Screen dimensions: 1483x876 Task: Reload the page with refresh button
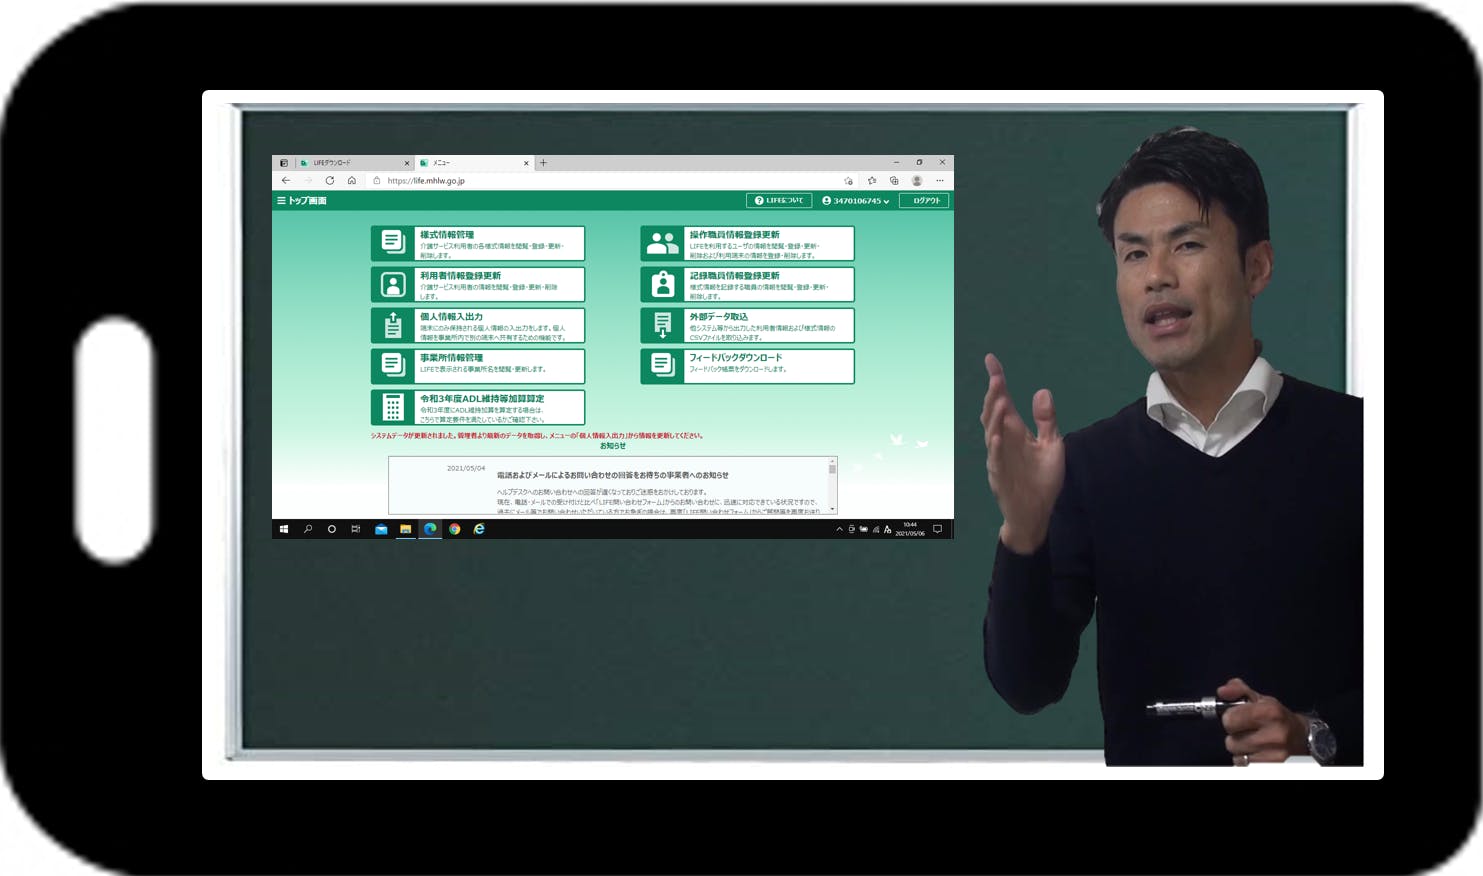pyautogui.click(x=329, y=181)
